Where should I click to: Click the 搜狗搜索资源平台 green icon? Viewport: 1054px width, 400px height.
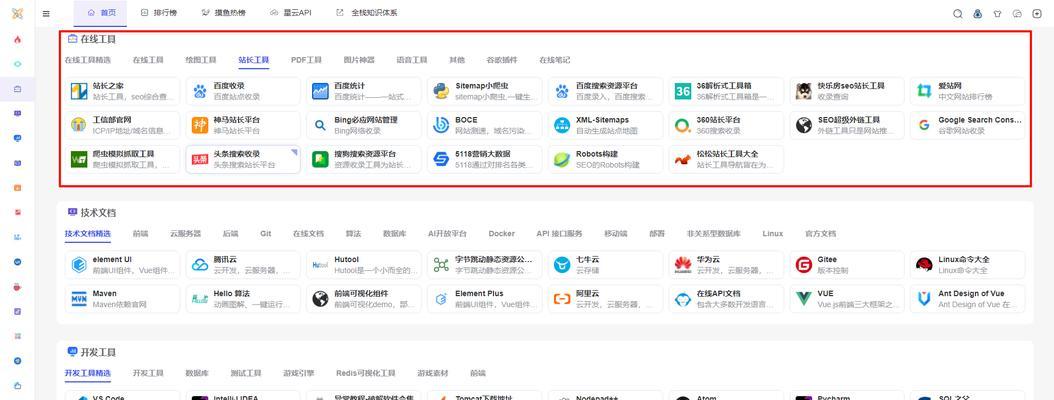click(x=321, y=159)
